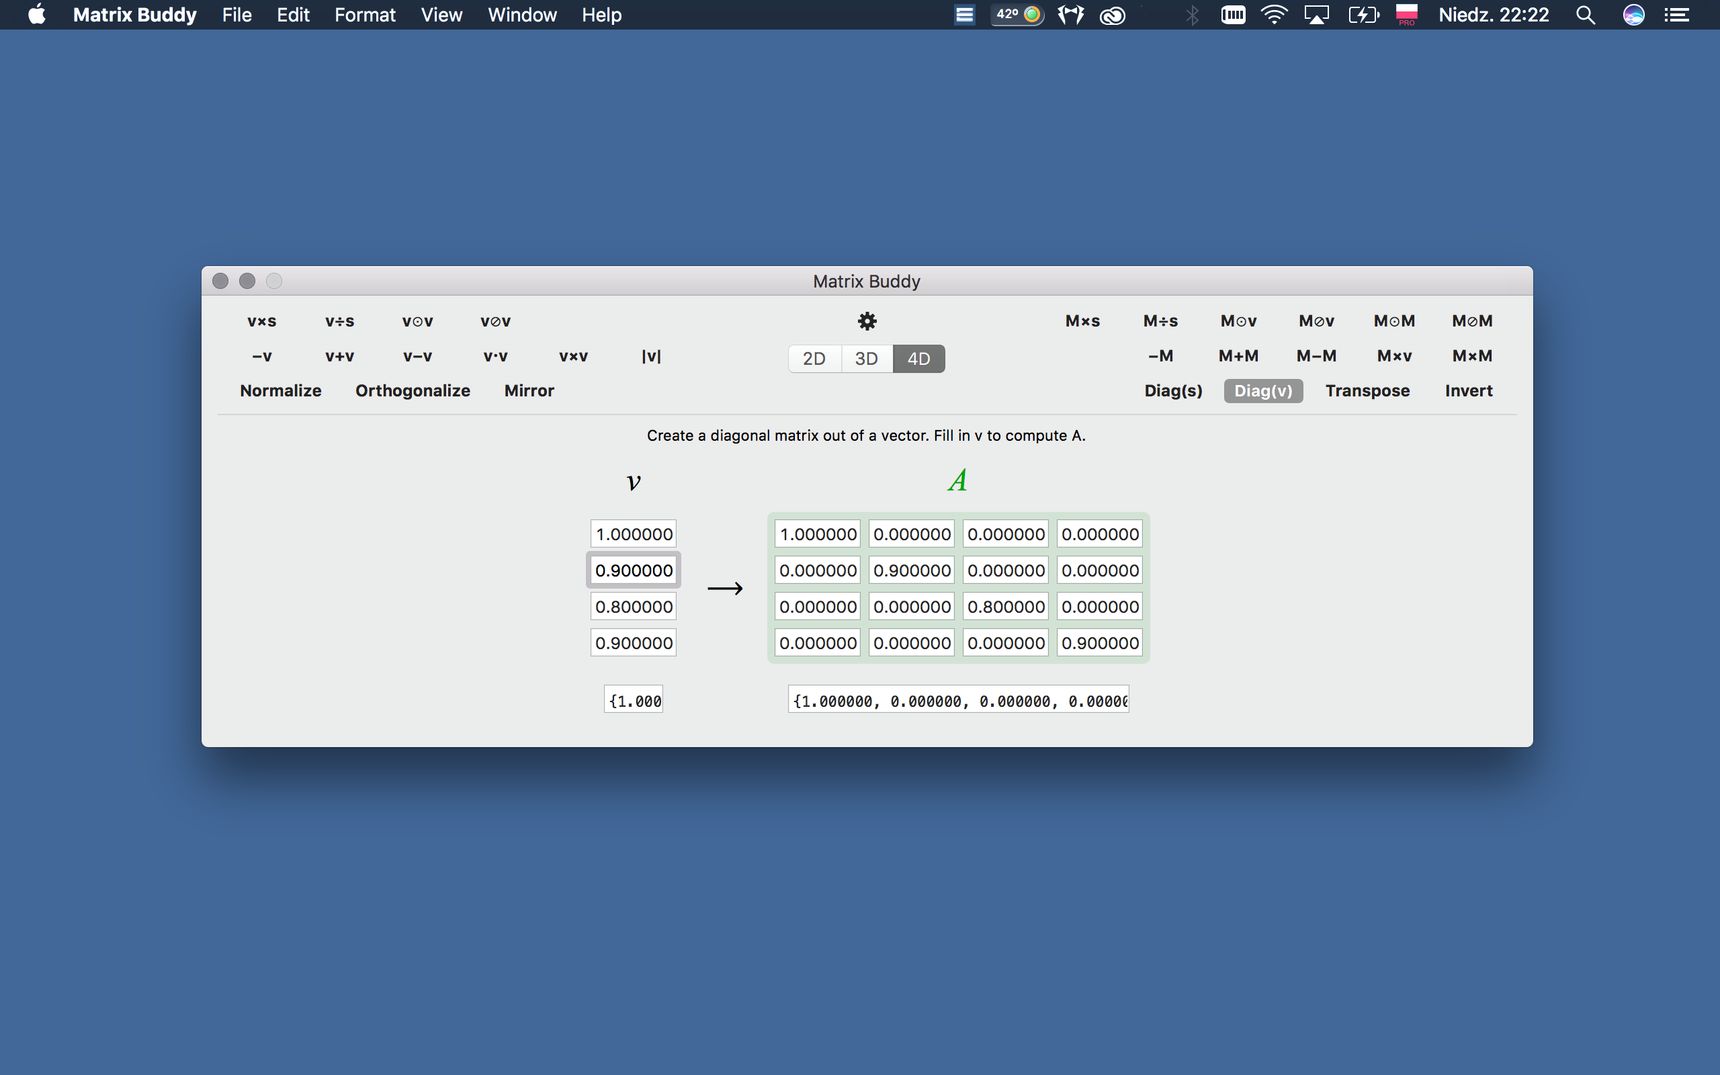Click matrix A cell 0.800000

[x=1006, y=606]
